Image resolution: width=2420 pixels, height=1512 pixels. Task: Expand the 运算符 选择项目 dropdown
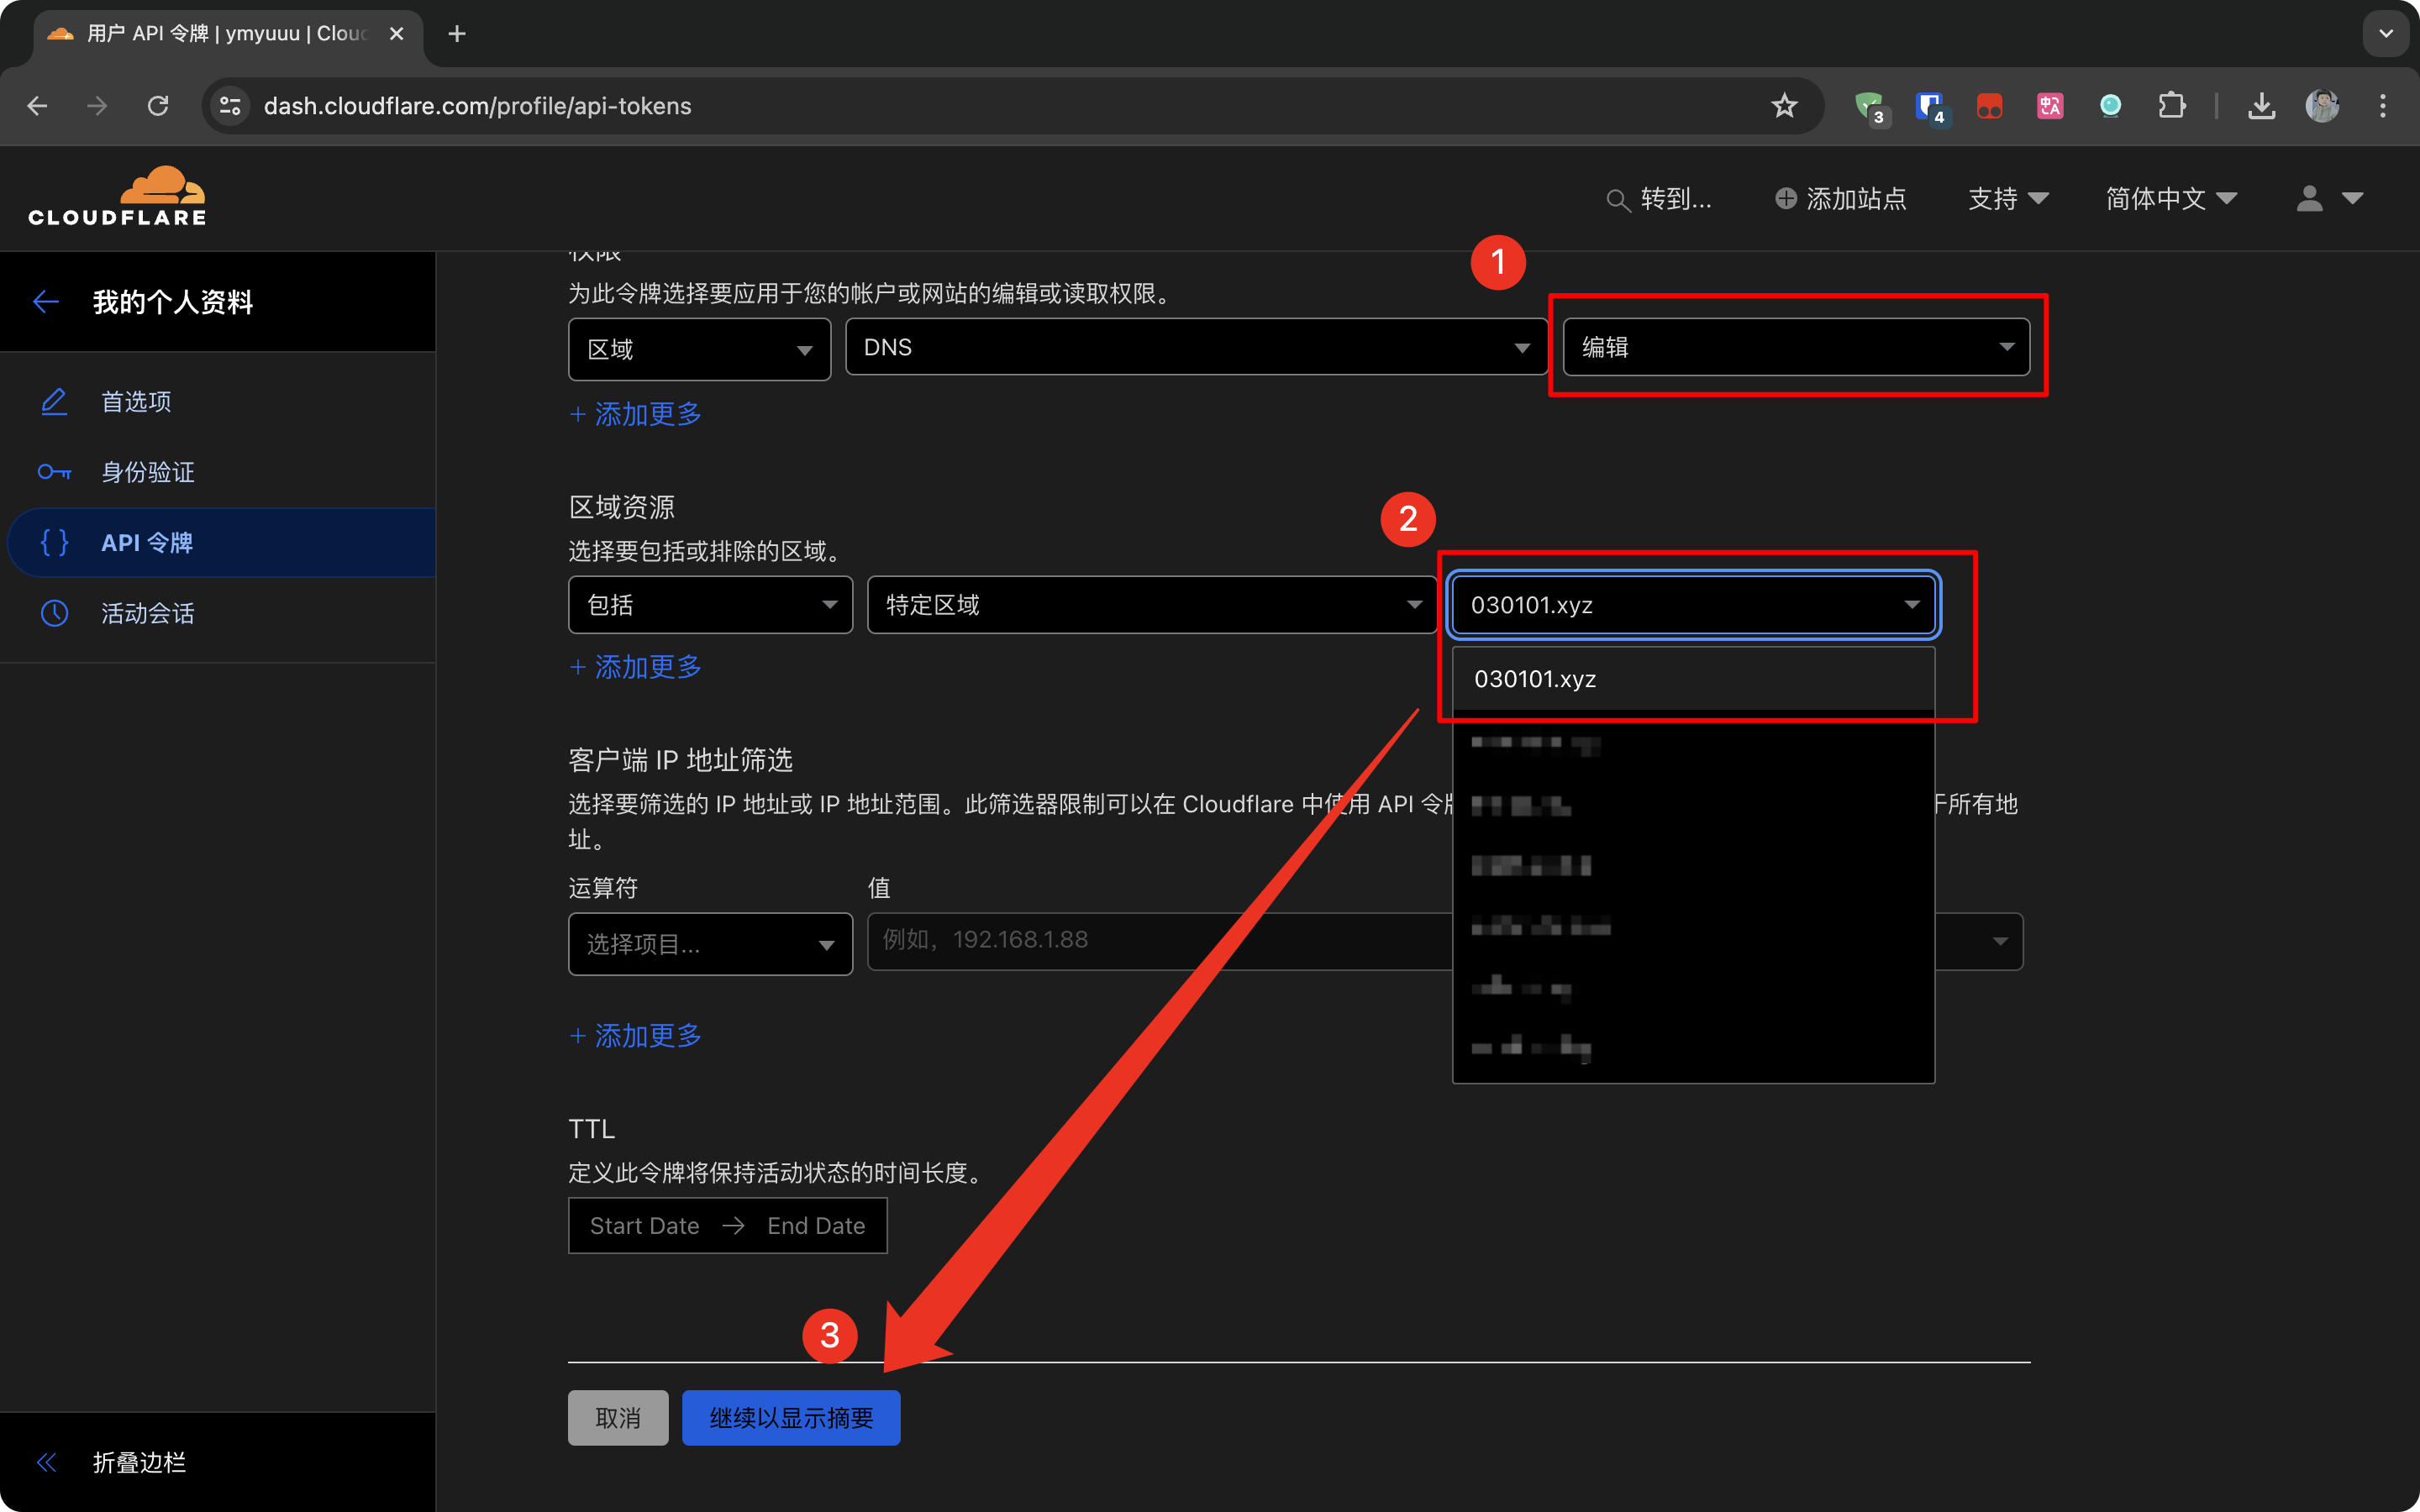tap(710, 944)
